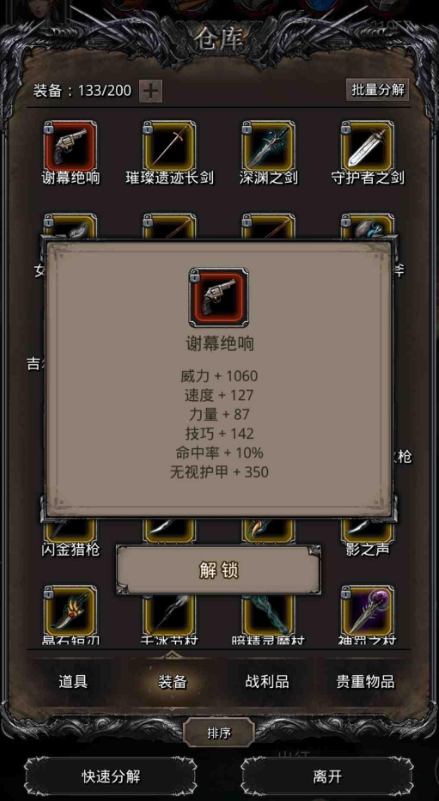Click the revolver icon inside the detail popup
This screenshot has width=439, height=801.
(219, 297)
